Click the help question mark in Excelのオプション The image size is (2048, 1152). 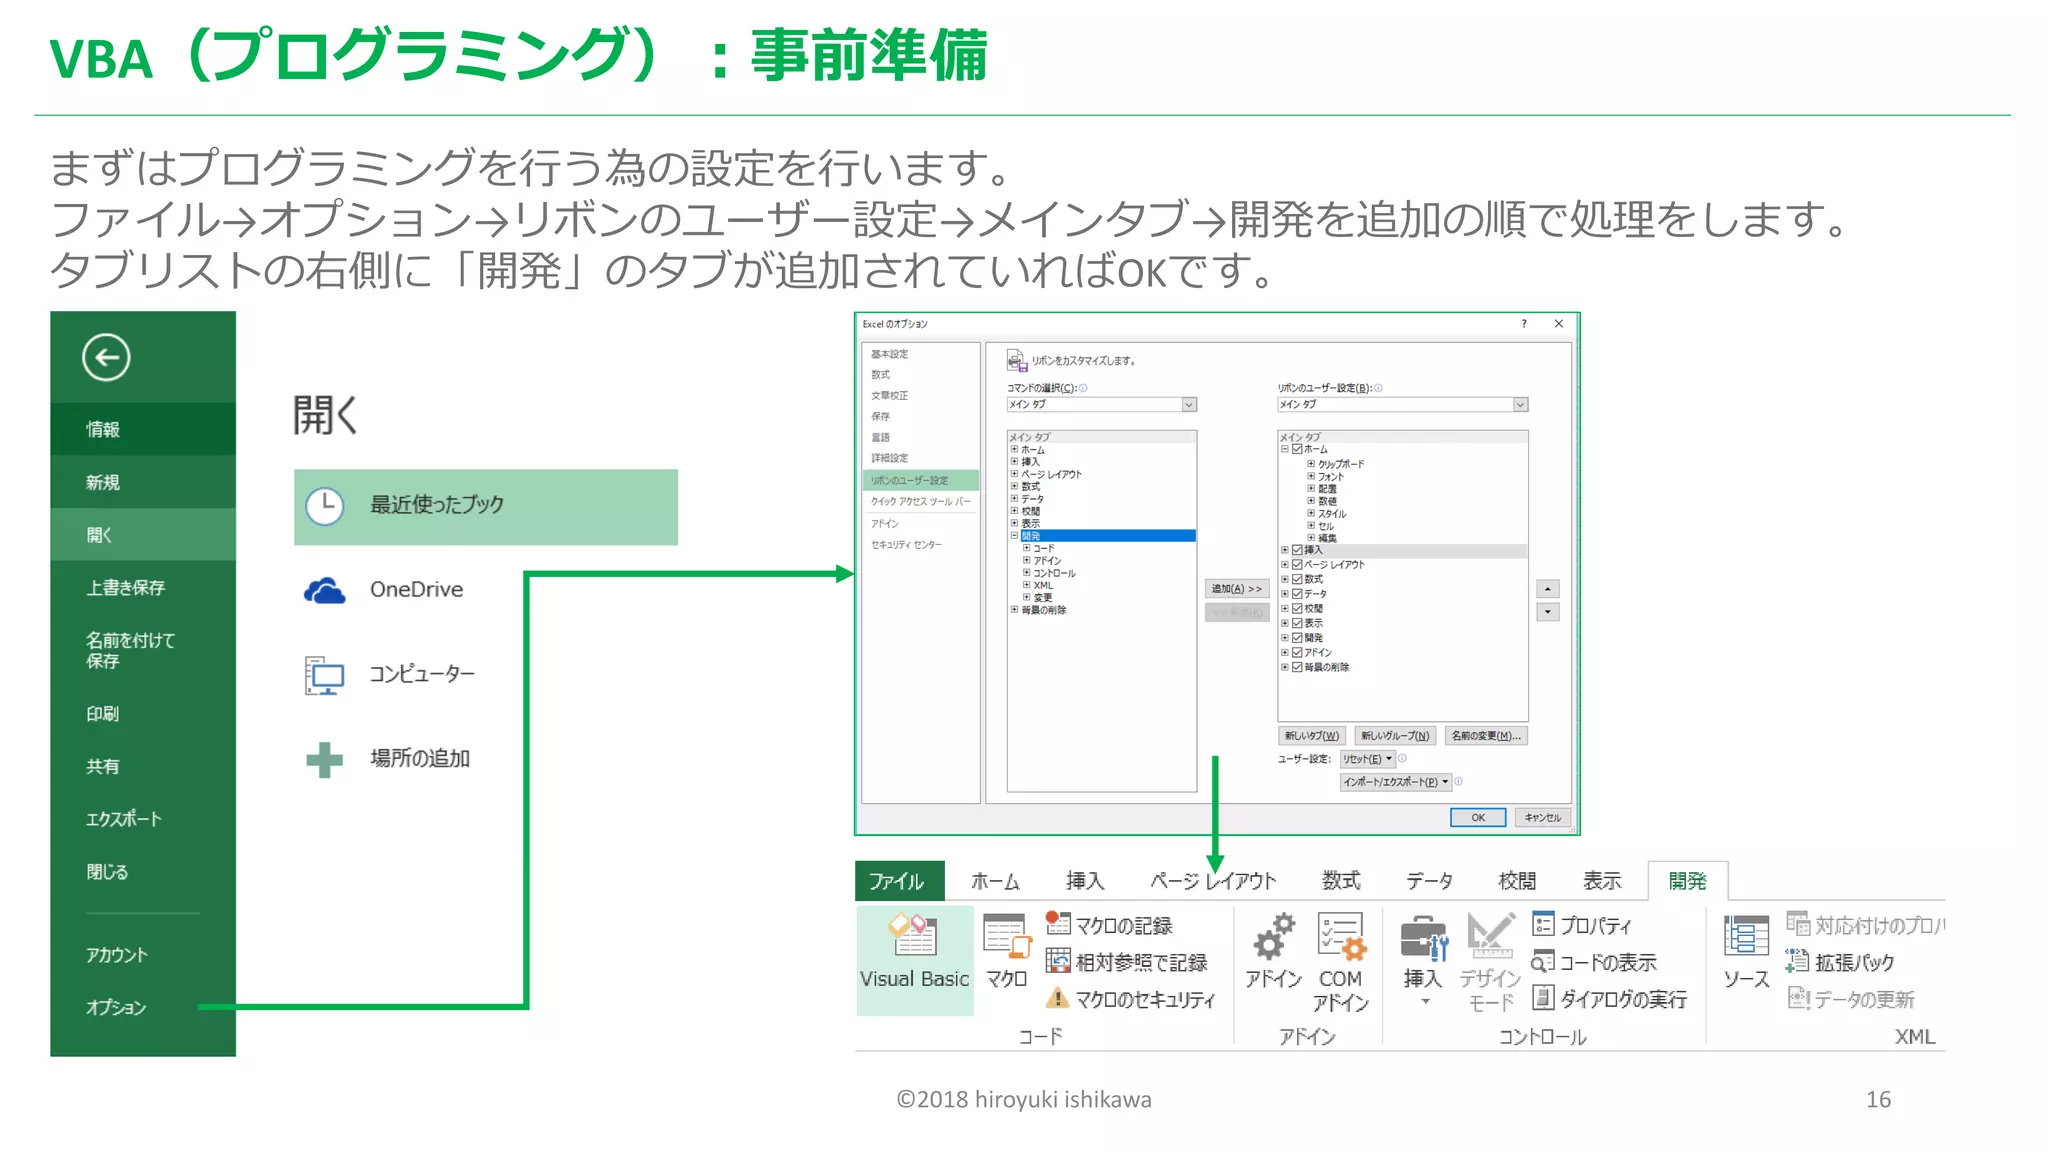click(1524, 324)
